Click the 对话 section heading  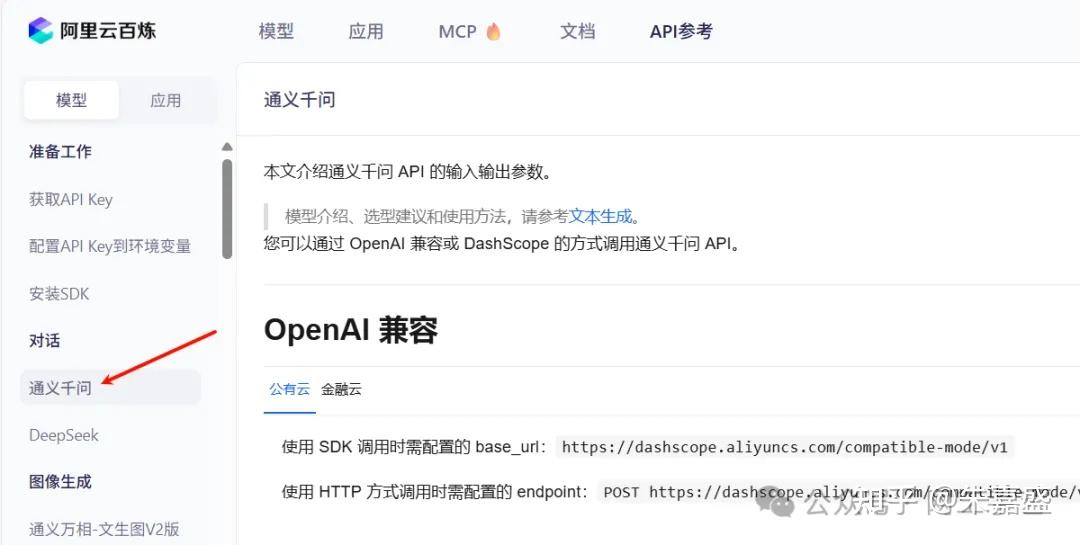[x=44, y=340]
